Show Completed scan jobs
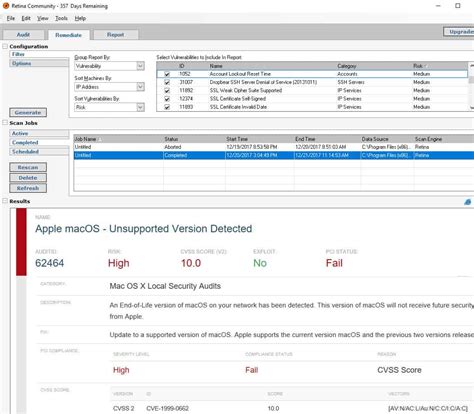 [39, 143]
